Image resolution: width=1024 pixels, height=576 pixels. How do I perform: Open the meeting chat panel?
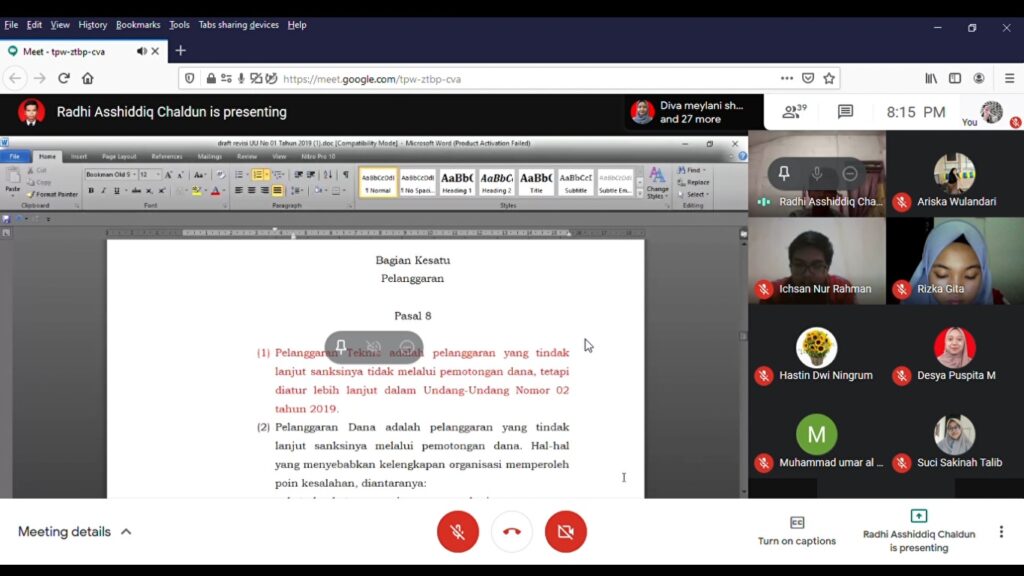(x=845, y=112)
